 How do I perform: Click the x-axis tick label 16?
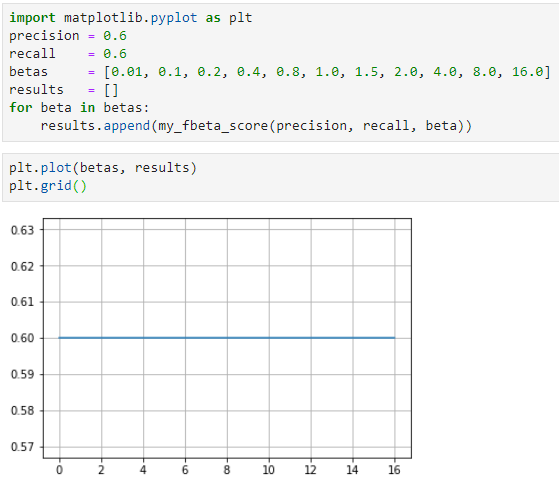(394, 470)
